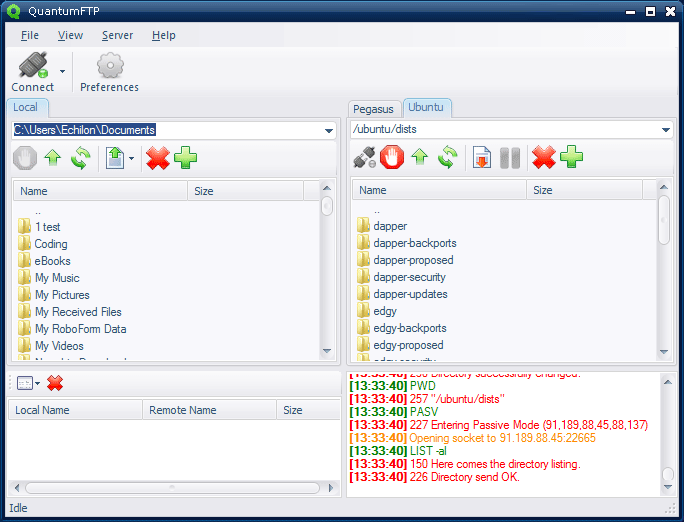Open the upload icon dropdown arrow
This screenshot has width=684, height=522.
131,158
